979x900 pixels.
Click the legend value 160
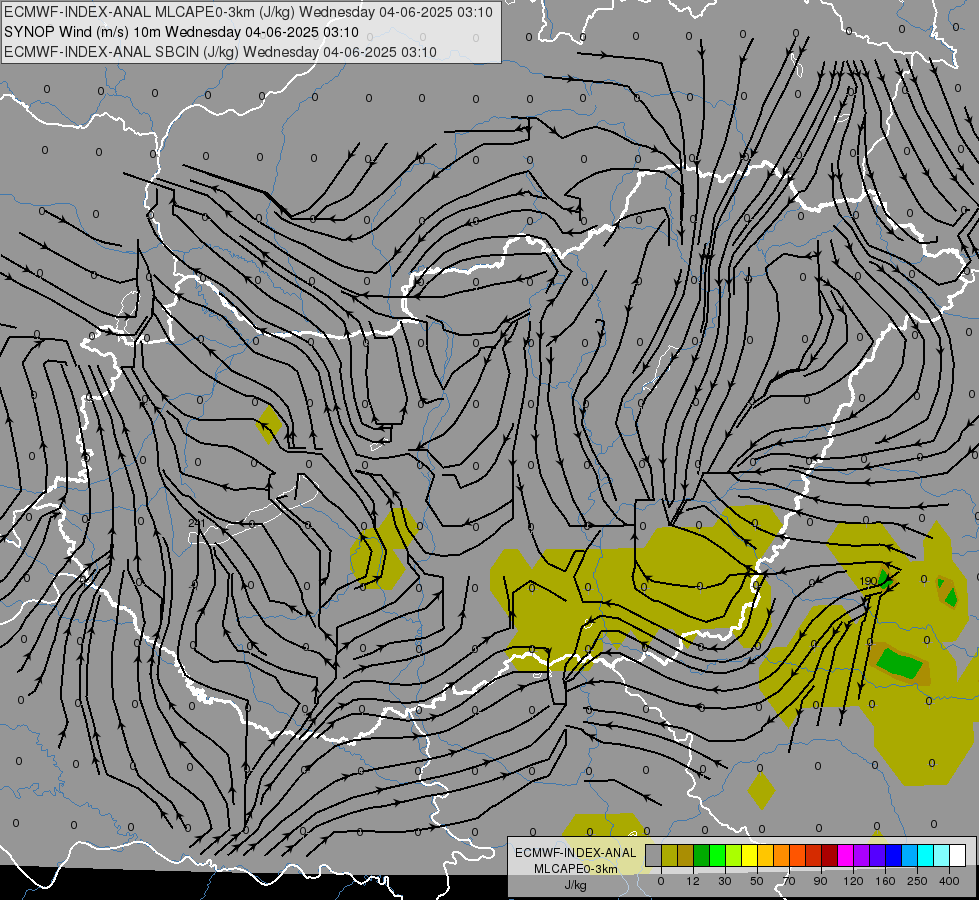pos(885,881)
